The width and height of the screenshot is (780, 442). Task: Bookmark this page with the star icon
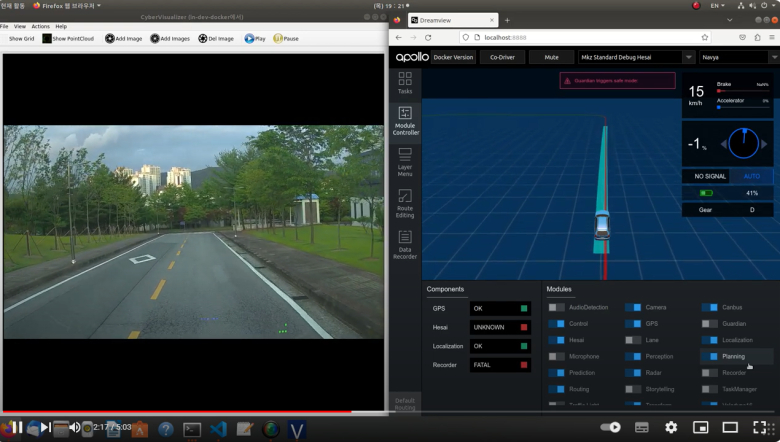[x=704, y=37]
